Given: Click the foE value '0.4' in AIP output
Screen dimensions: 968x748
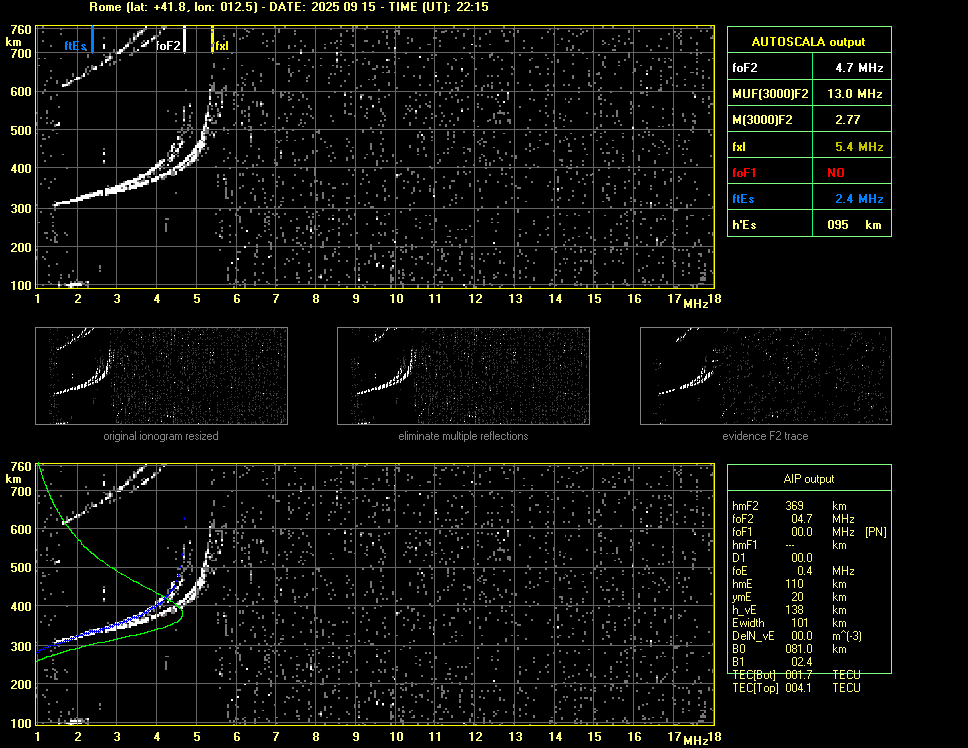Looking at the screenshot, I should [x=804, y=571].
